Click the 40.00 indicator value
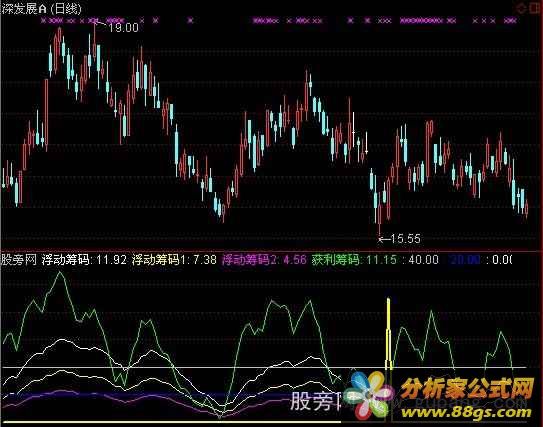Screen dimensions: 543x427 pyautogui.click(x=424, y=260)
